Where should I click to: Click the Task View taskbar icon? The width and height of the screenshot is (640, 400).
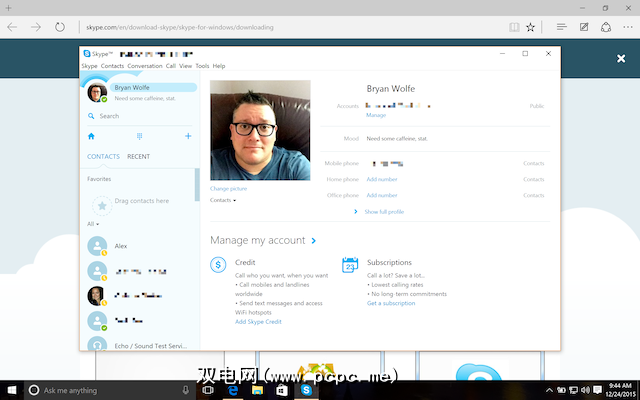click(x=208, y=390)
